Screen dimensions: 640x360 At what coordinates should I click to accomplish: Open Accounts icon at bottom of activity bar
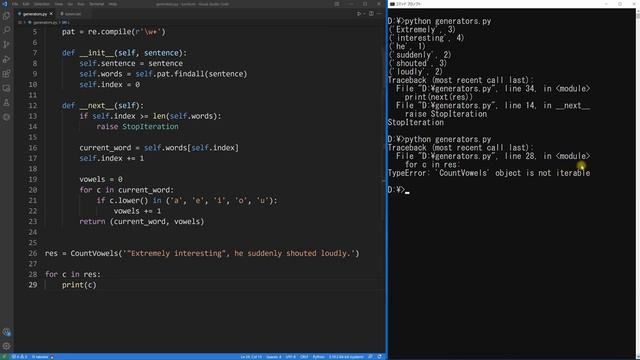point(6,332)
